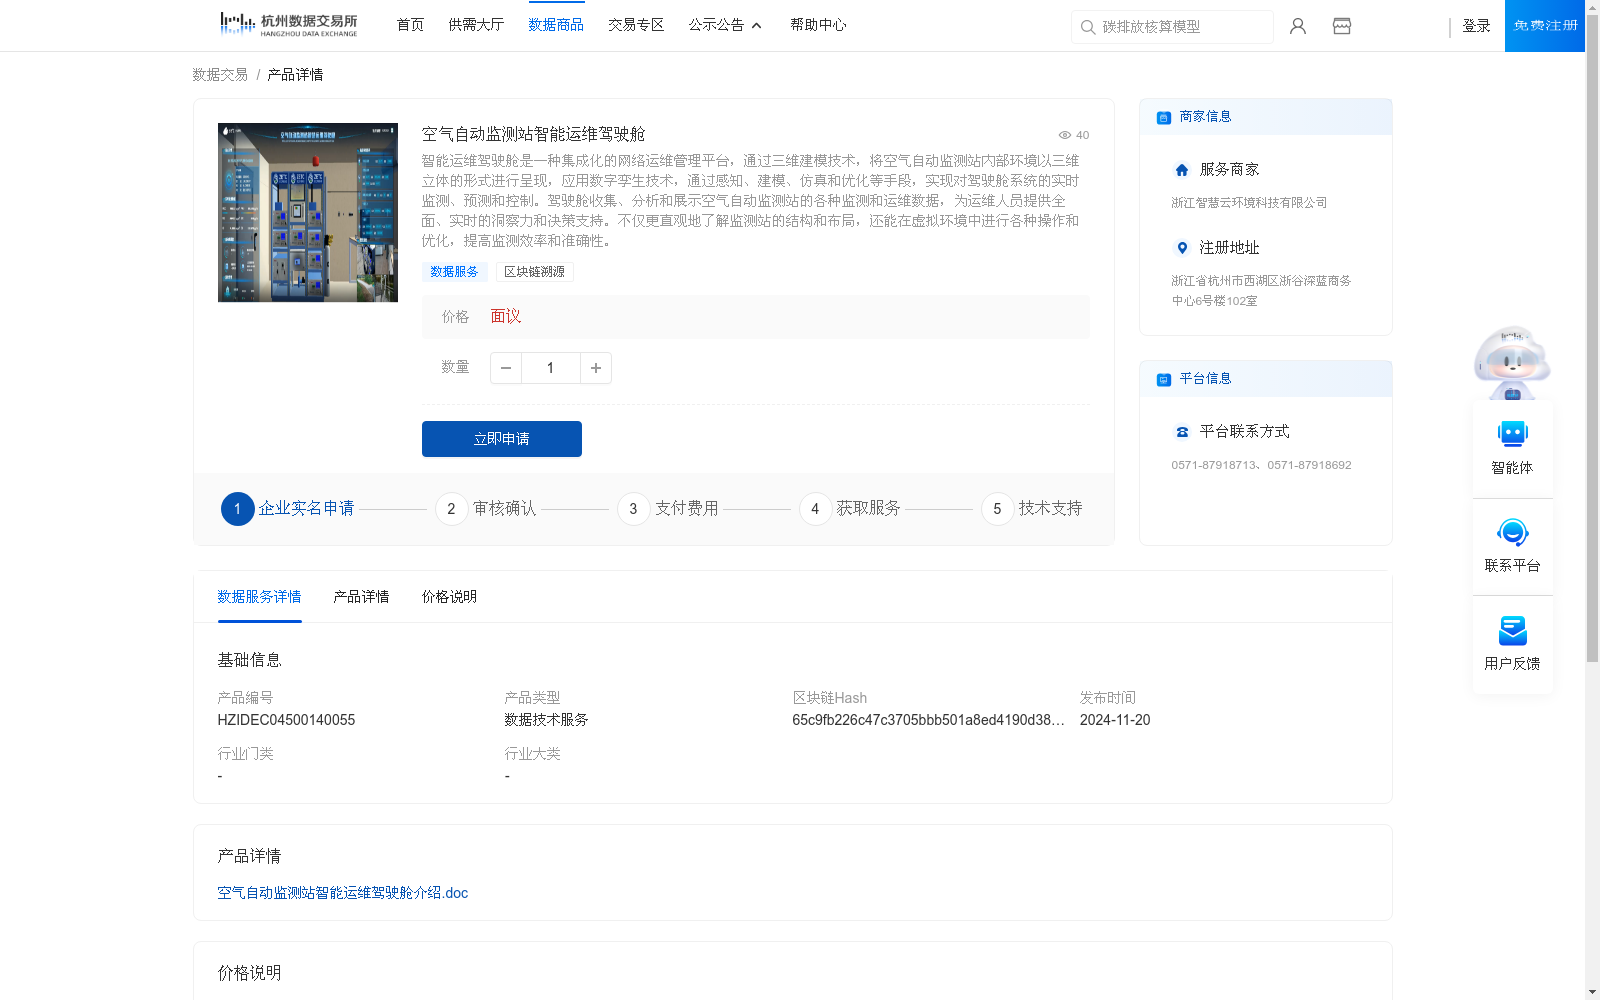1600x1000 pixels.
Task: Click the 数据服务 tag
Action: click(454, 272)
